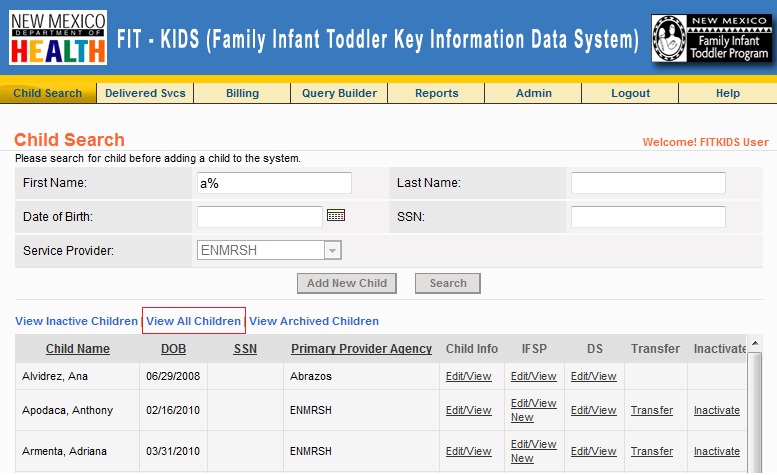
Task: Open IFSP Edit/View for Alvidrez, Ana
Action: pos(534,376)
